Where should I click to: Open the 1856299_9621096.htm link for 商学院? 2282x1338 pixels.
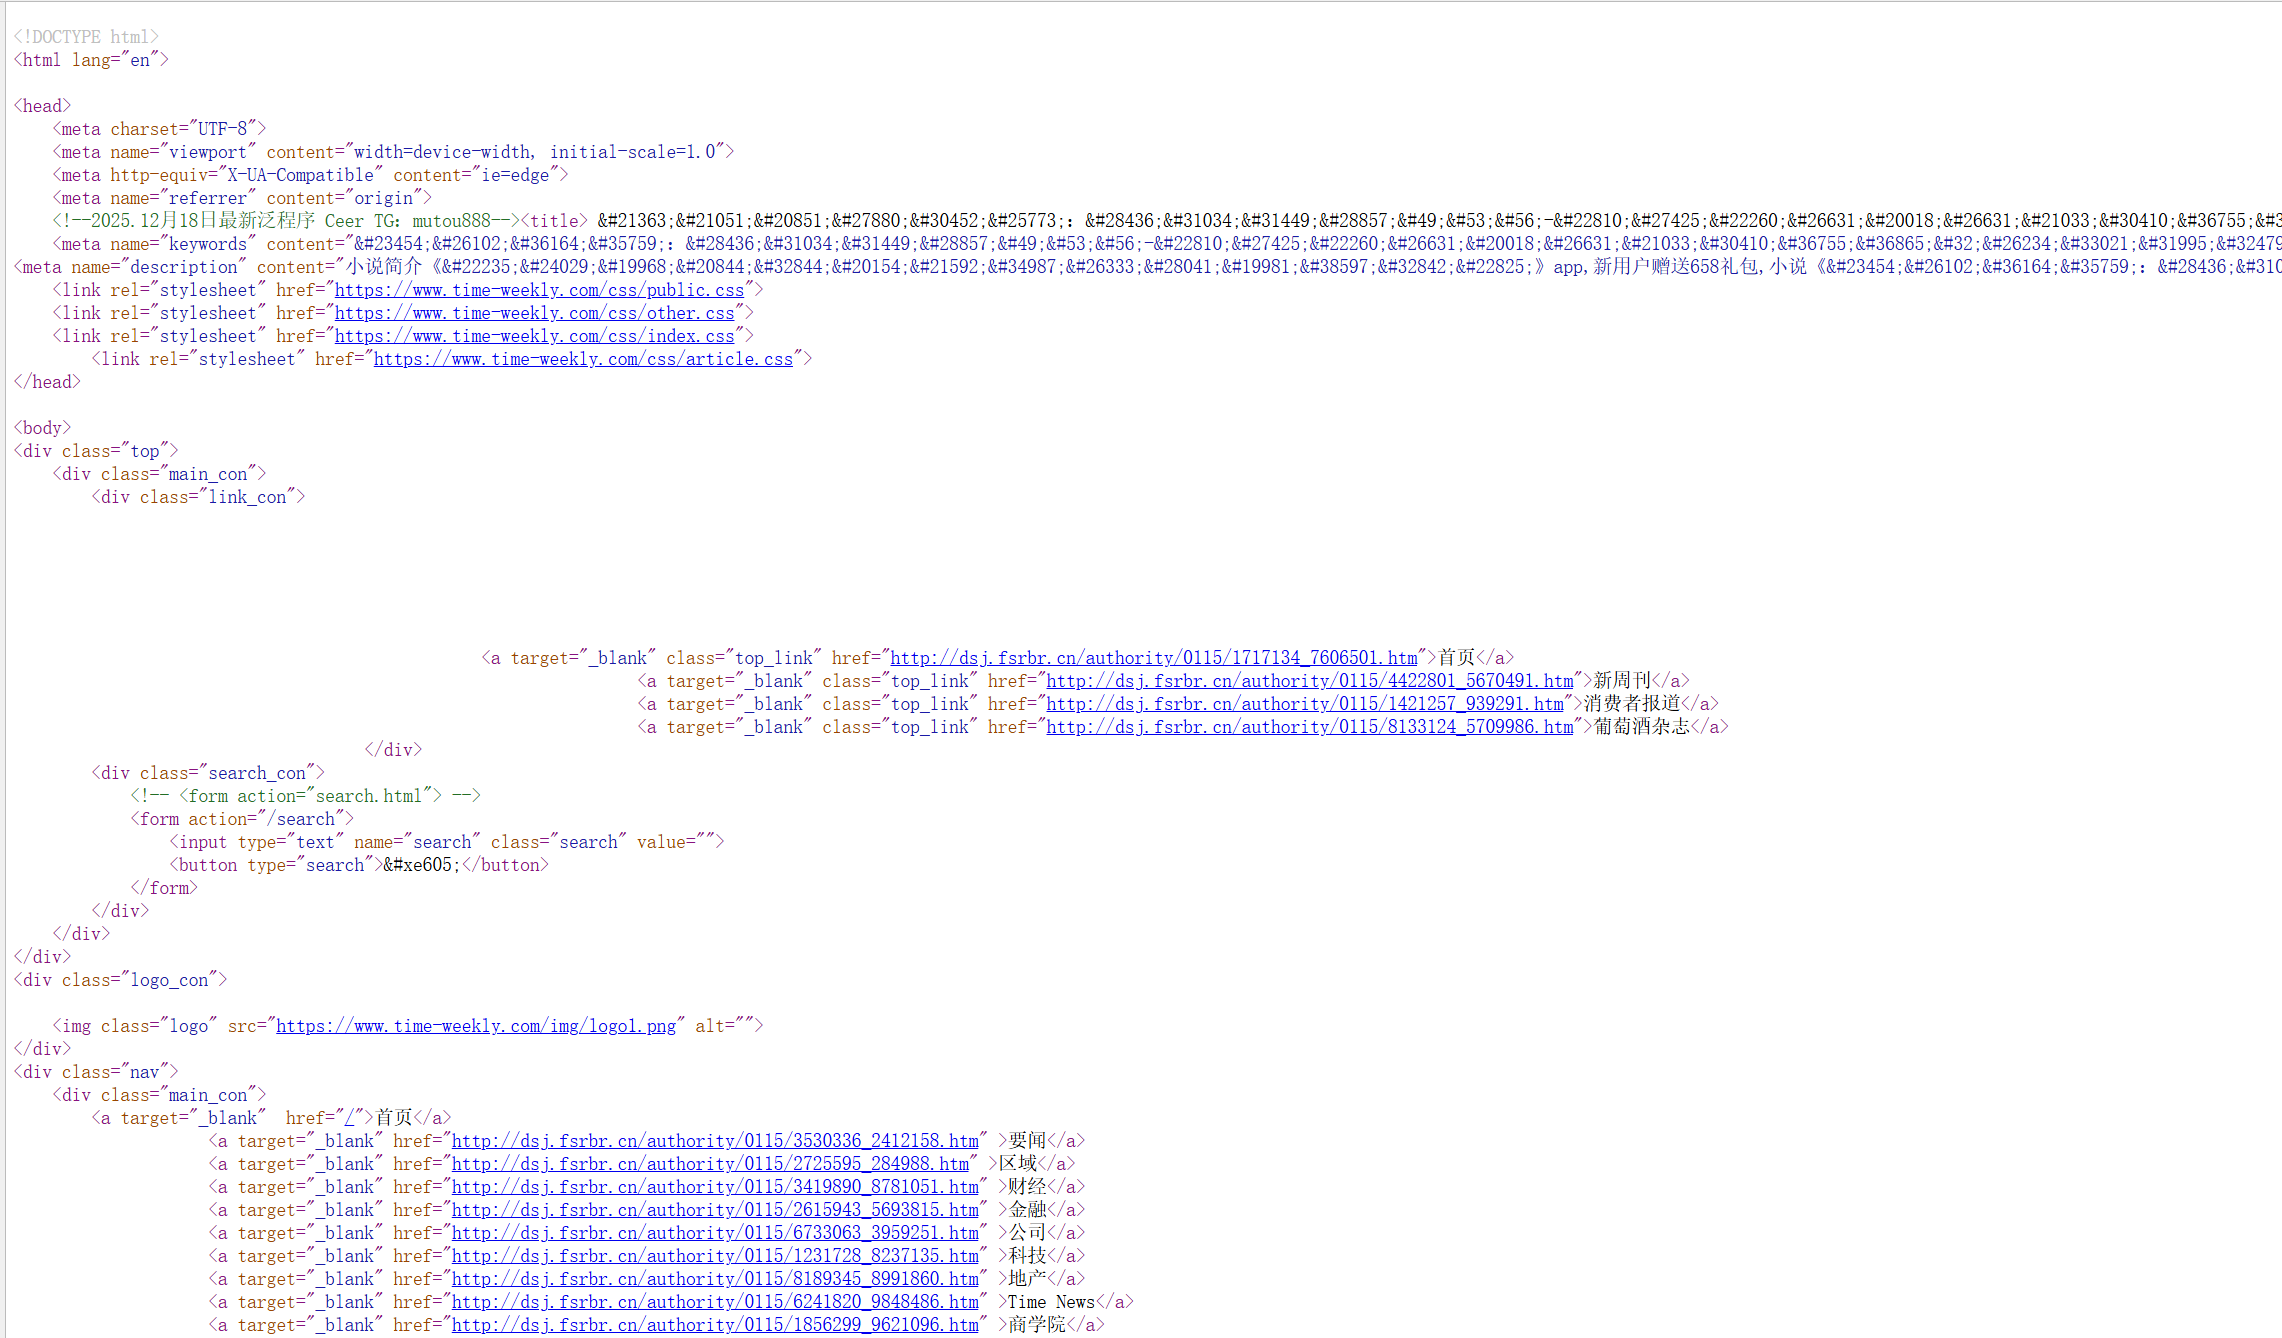715,1325
